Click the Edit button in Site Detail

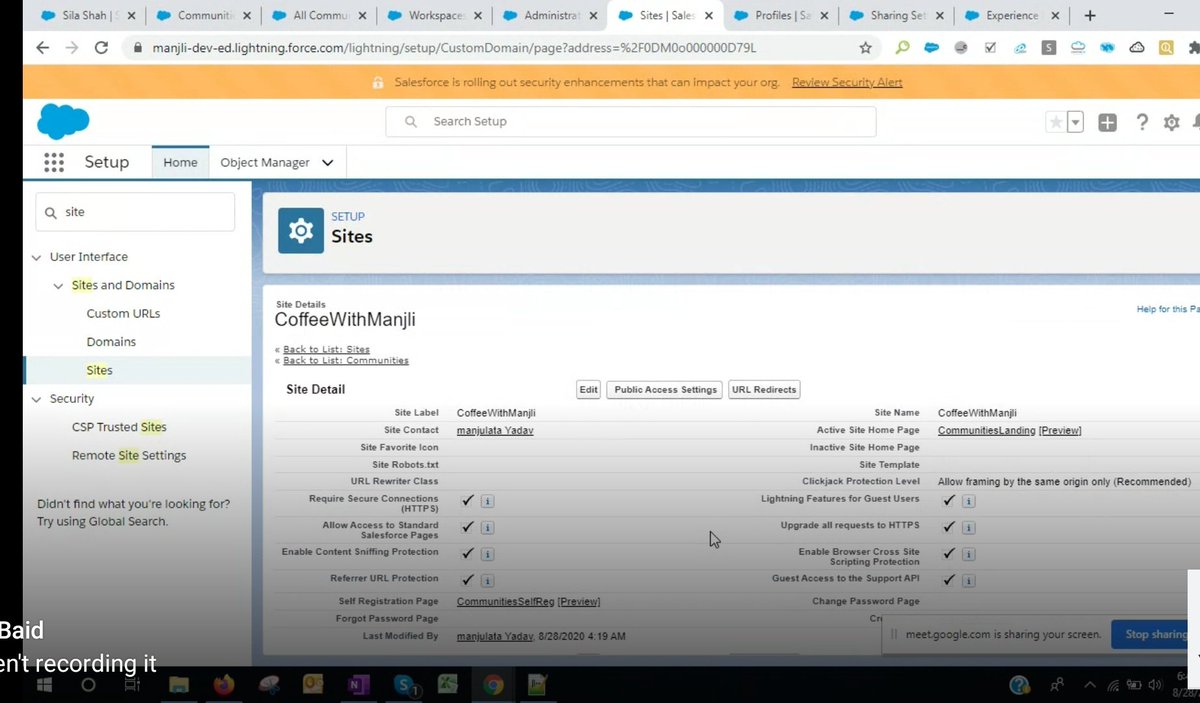coord(588,390)
